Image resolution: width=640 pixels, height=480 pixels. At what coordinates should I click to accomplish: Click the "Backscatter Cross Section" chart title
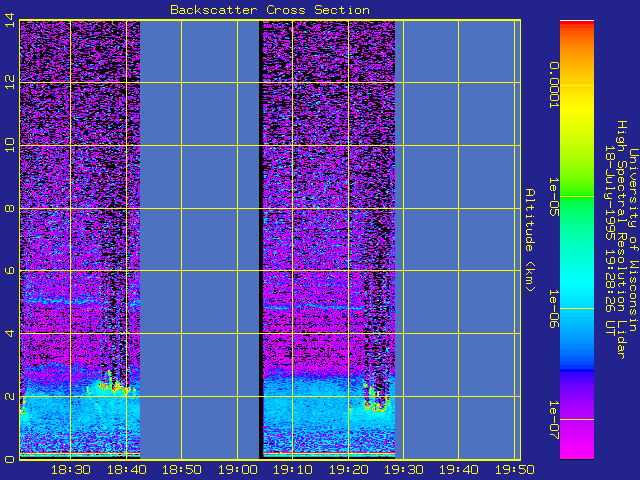tap(270, 10)
